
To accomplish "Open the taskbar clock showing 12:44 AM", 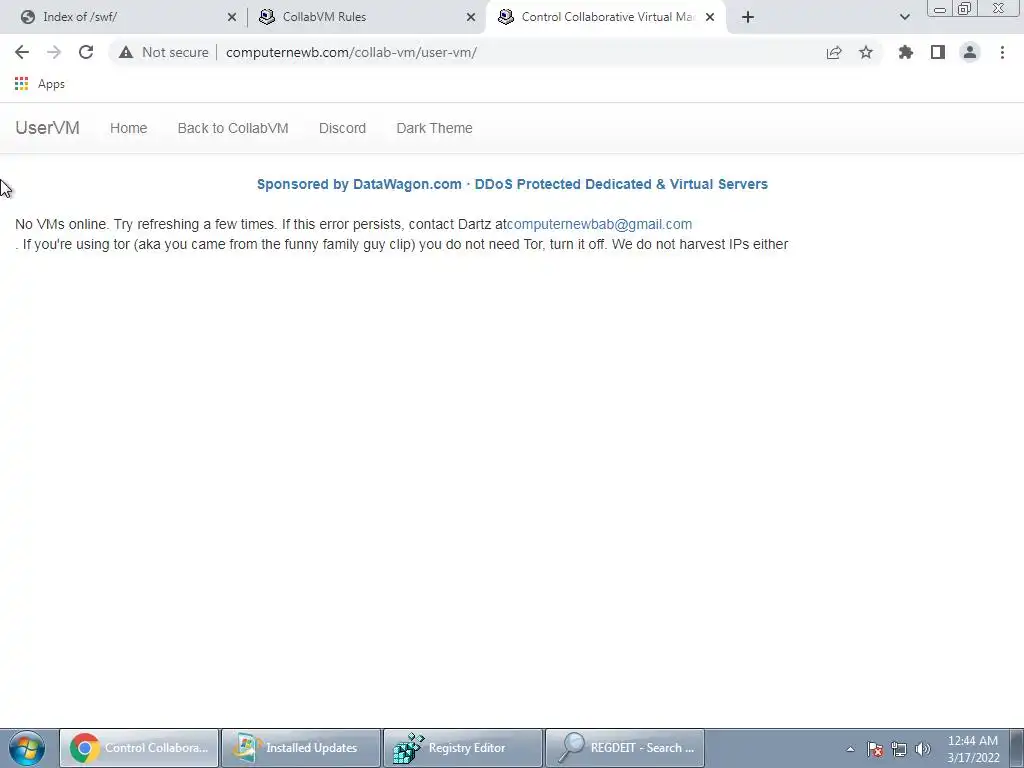I will click(x=973, y=749).
